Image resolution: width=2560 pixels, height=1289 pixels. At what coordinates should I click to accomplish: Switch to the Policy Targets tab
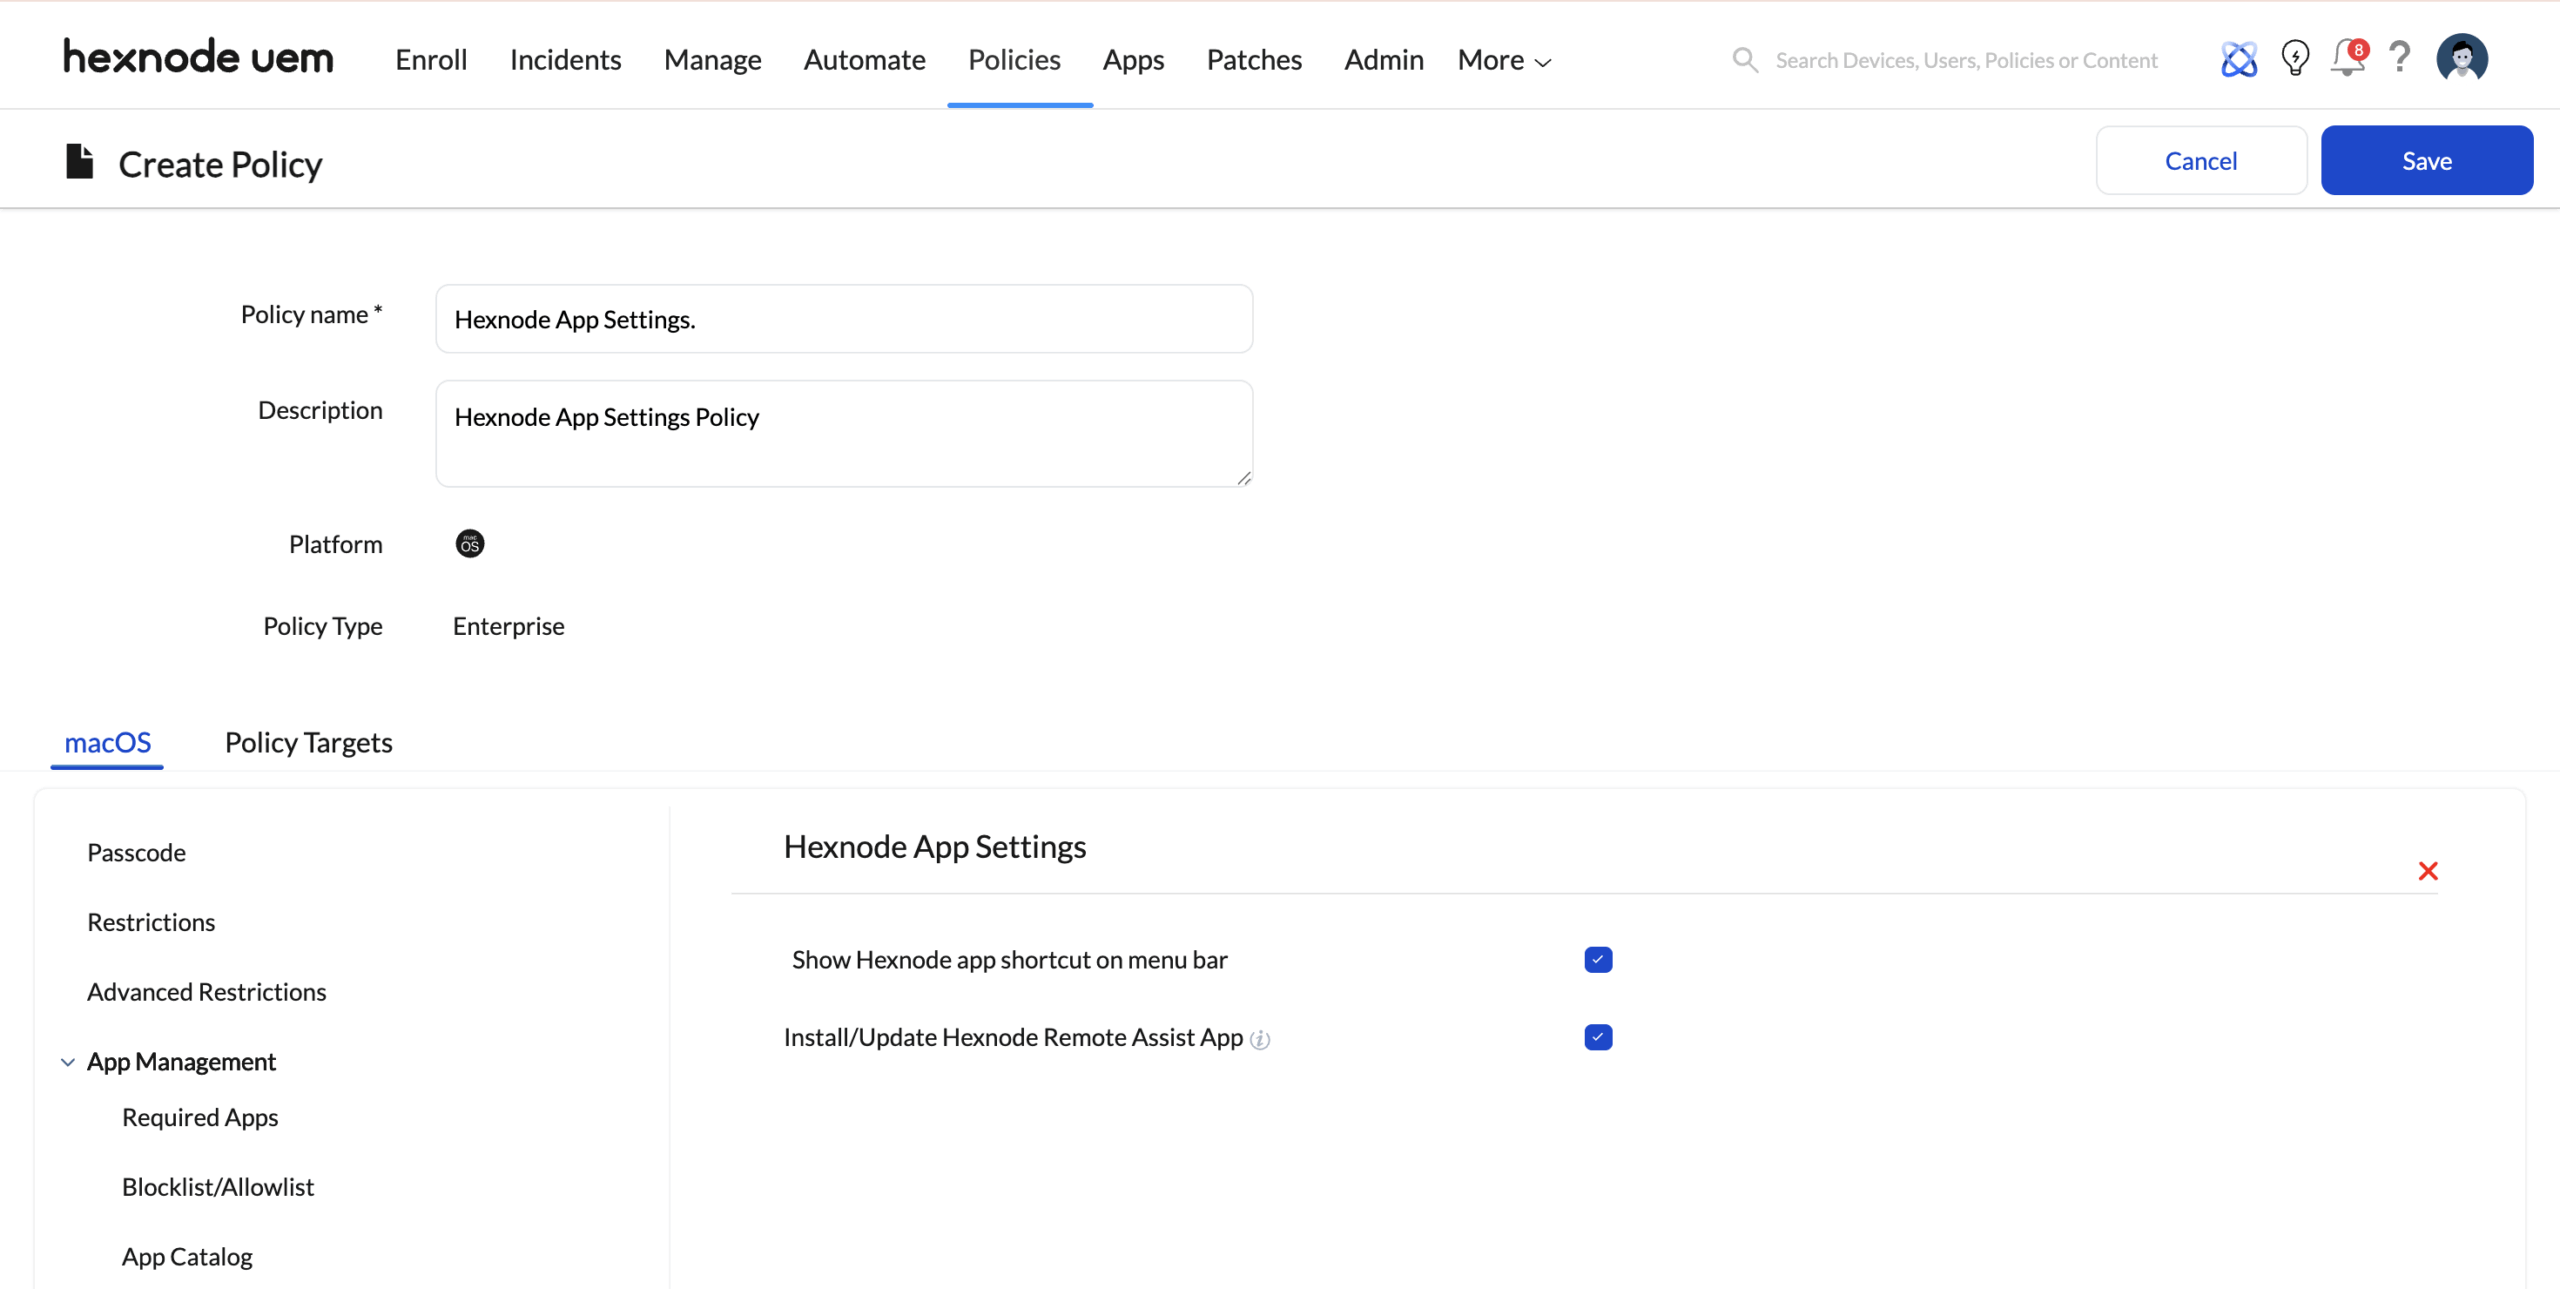(308, 743)
